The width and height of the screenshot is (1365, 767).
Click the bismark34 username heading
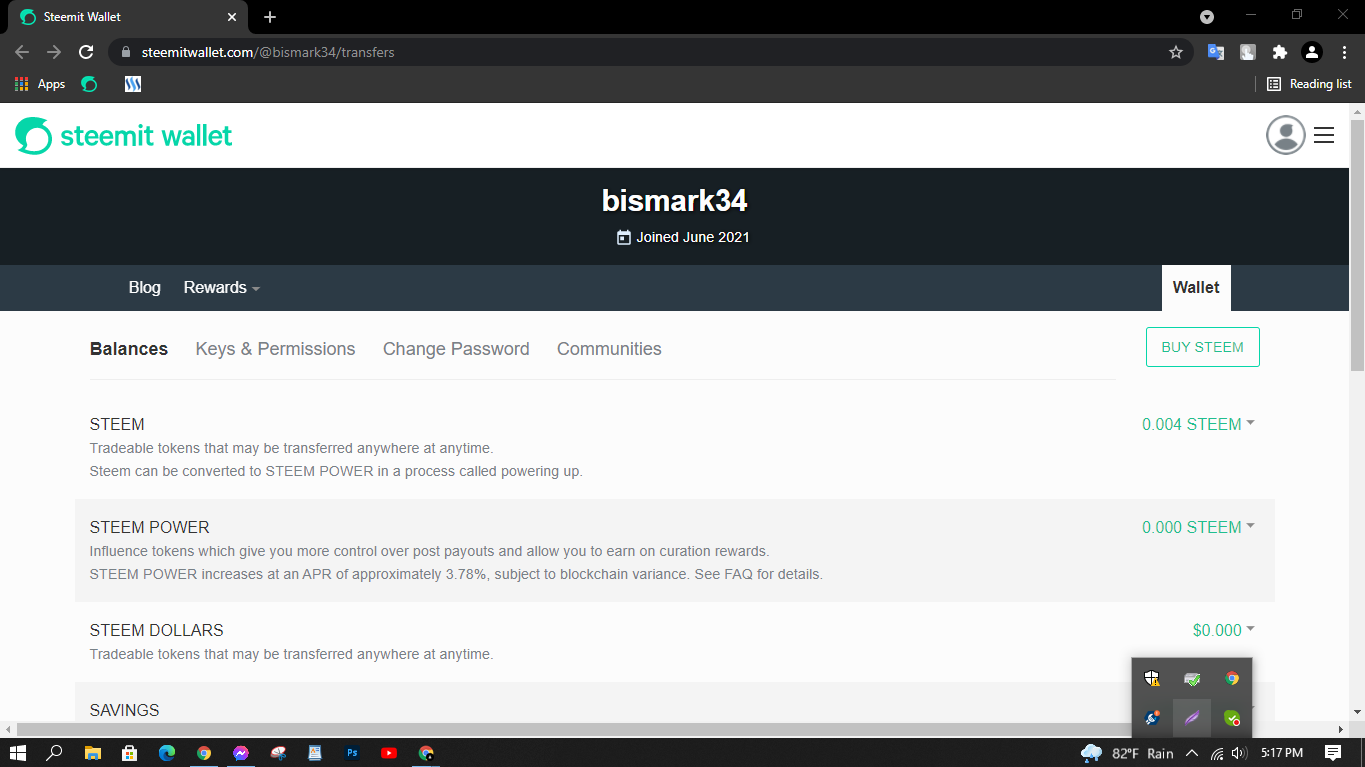tap(675, 201)
